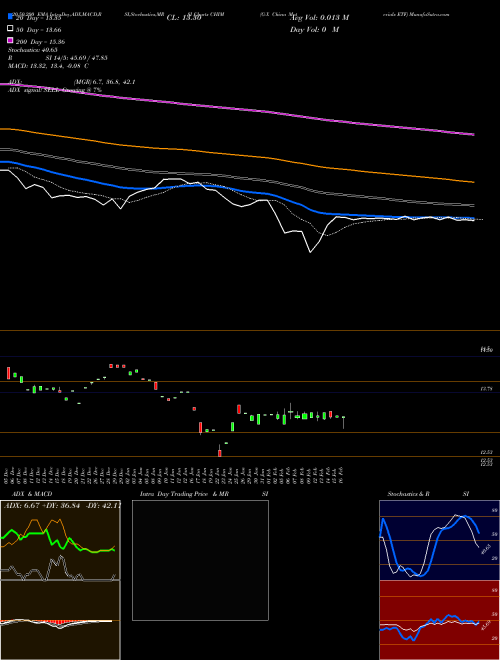Click the 'Intra Day Trading Price & MRSI' title
The image size is (500, 660).
pyautogui.click(x=204, y=494)
